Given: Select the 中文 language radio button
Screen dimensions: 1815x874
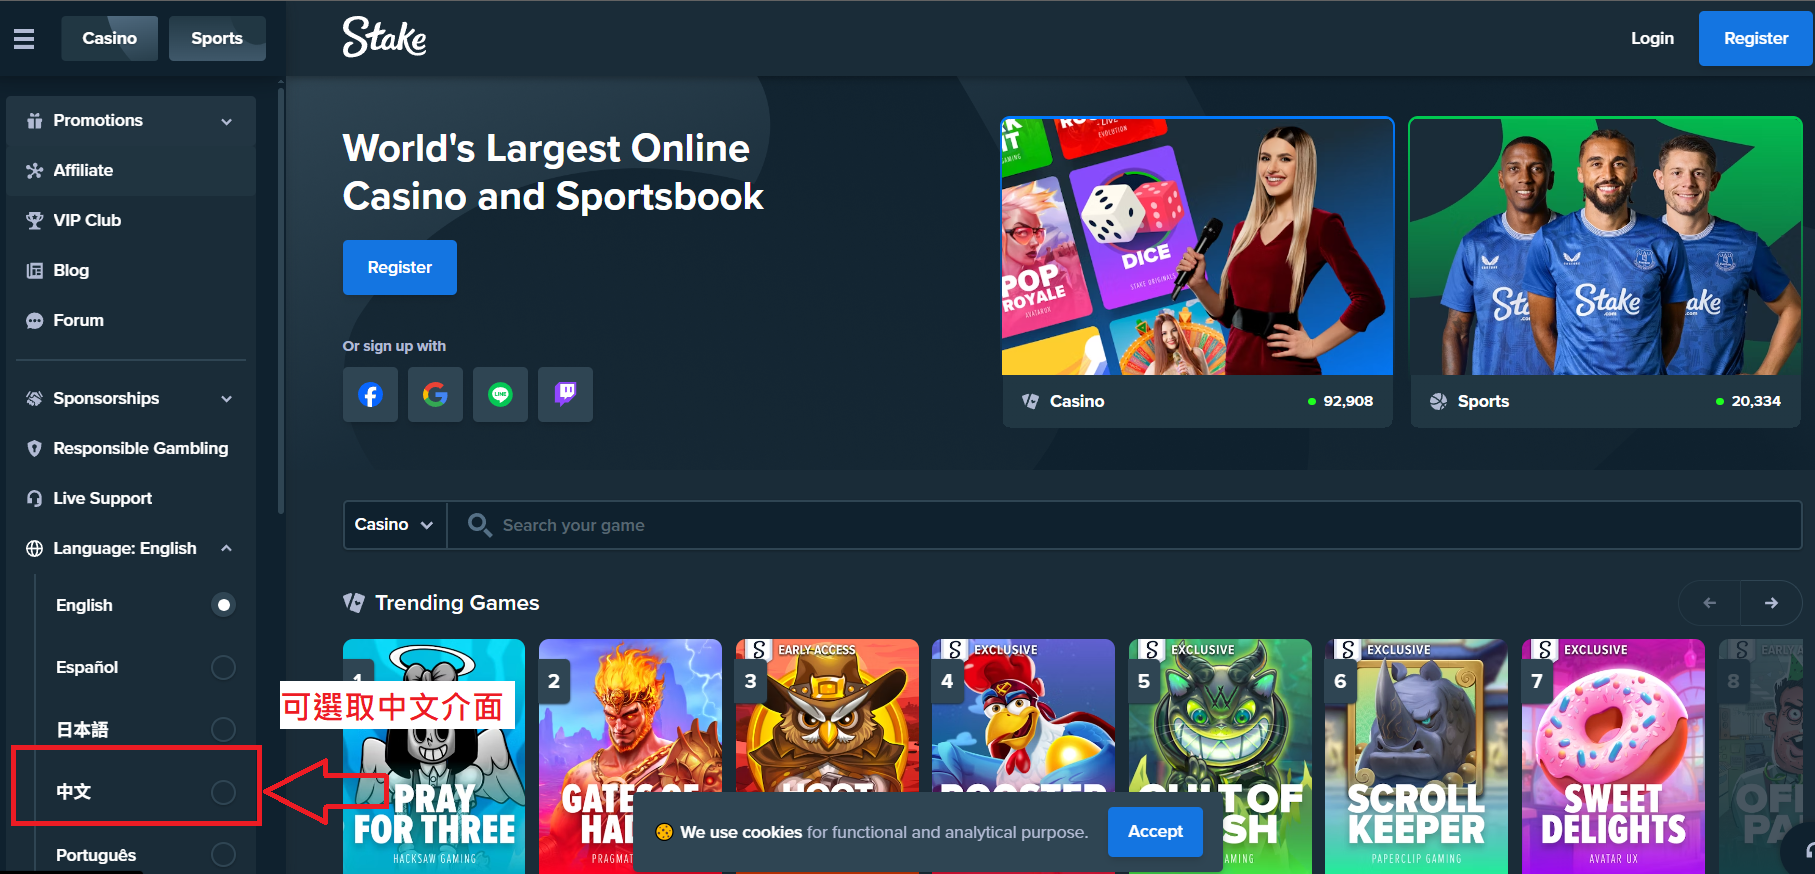Looking at the screenshot, I should click(224, 792).
